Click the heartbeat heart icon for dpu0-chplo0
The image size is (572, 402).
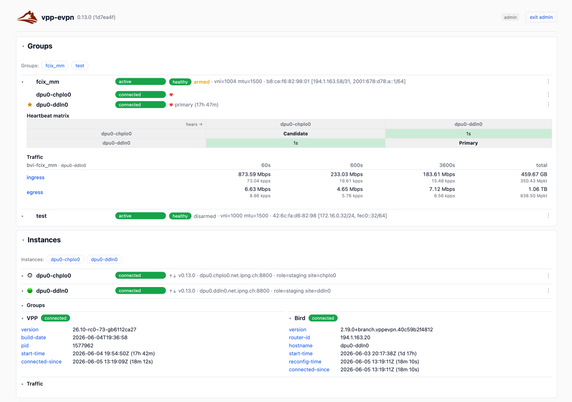pyautogui.click(x=171, y=95)
